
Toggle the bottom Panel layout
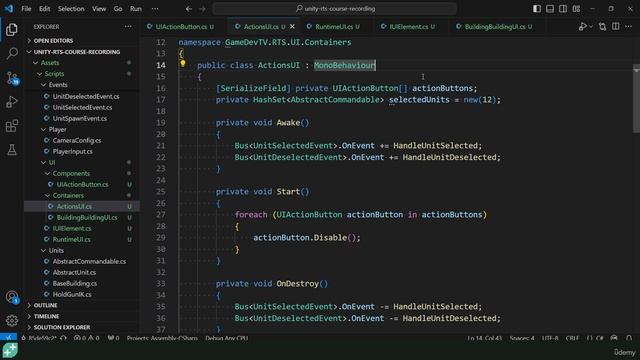550,9
